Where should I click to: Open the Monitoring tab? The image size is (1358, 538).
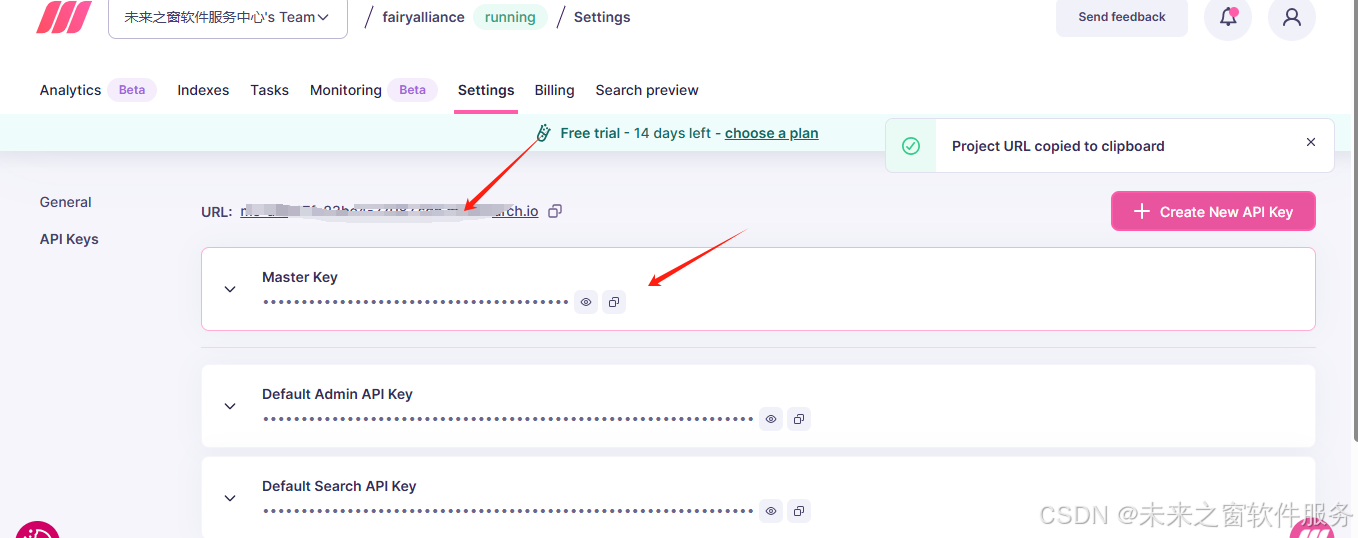click(346, 90)
